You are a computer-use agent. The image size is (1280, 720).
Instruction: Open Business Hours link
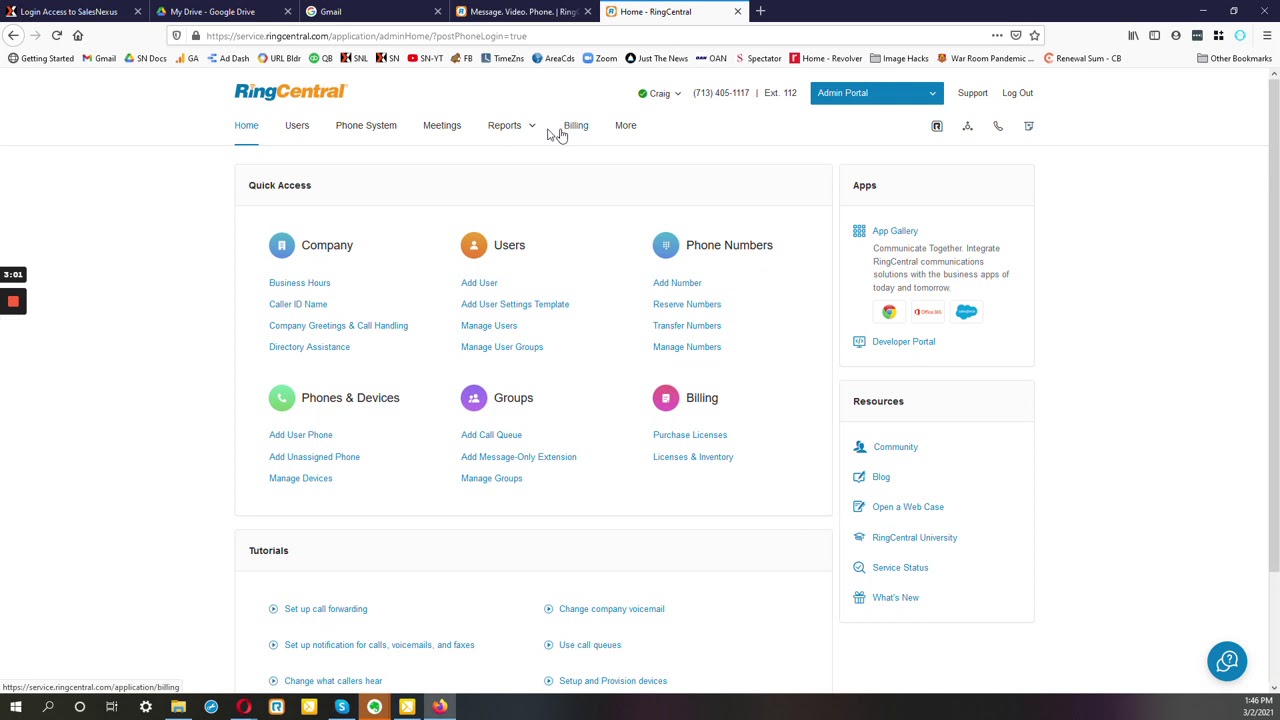click(299, 283)
